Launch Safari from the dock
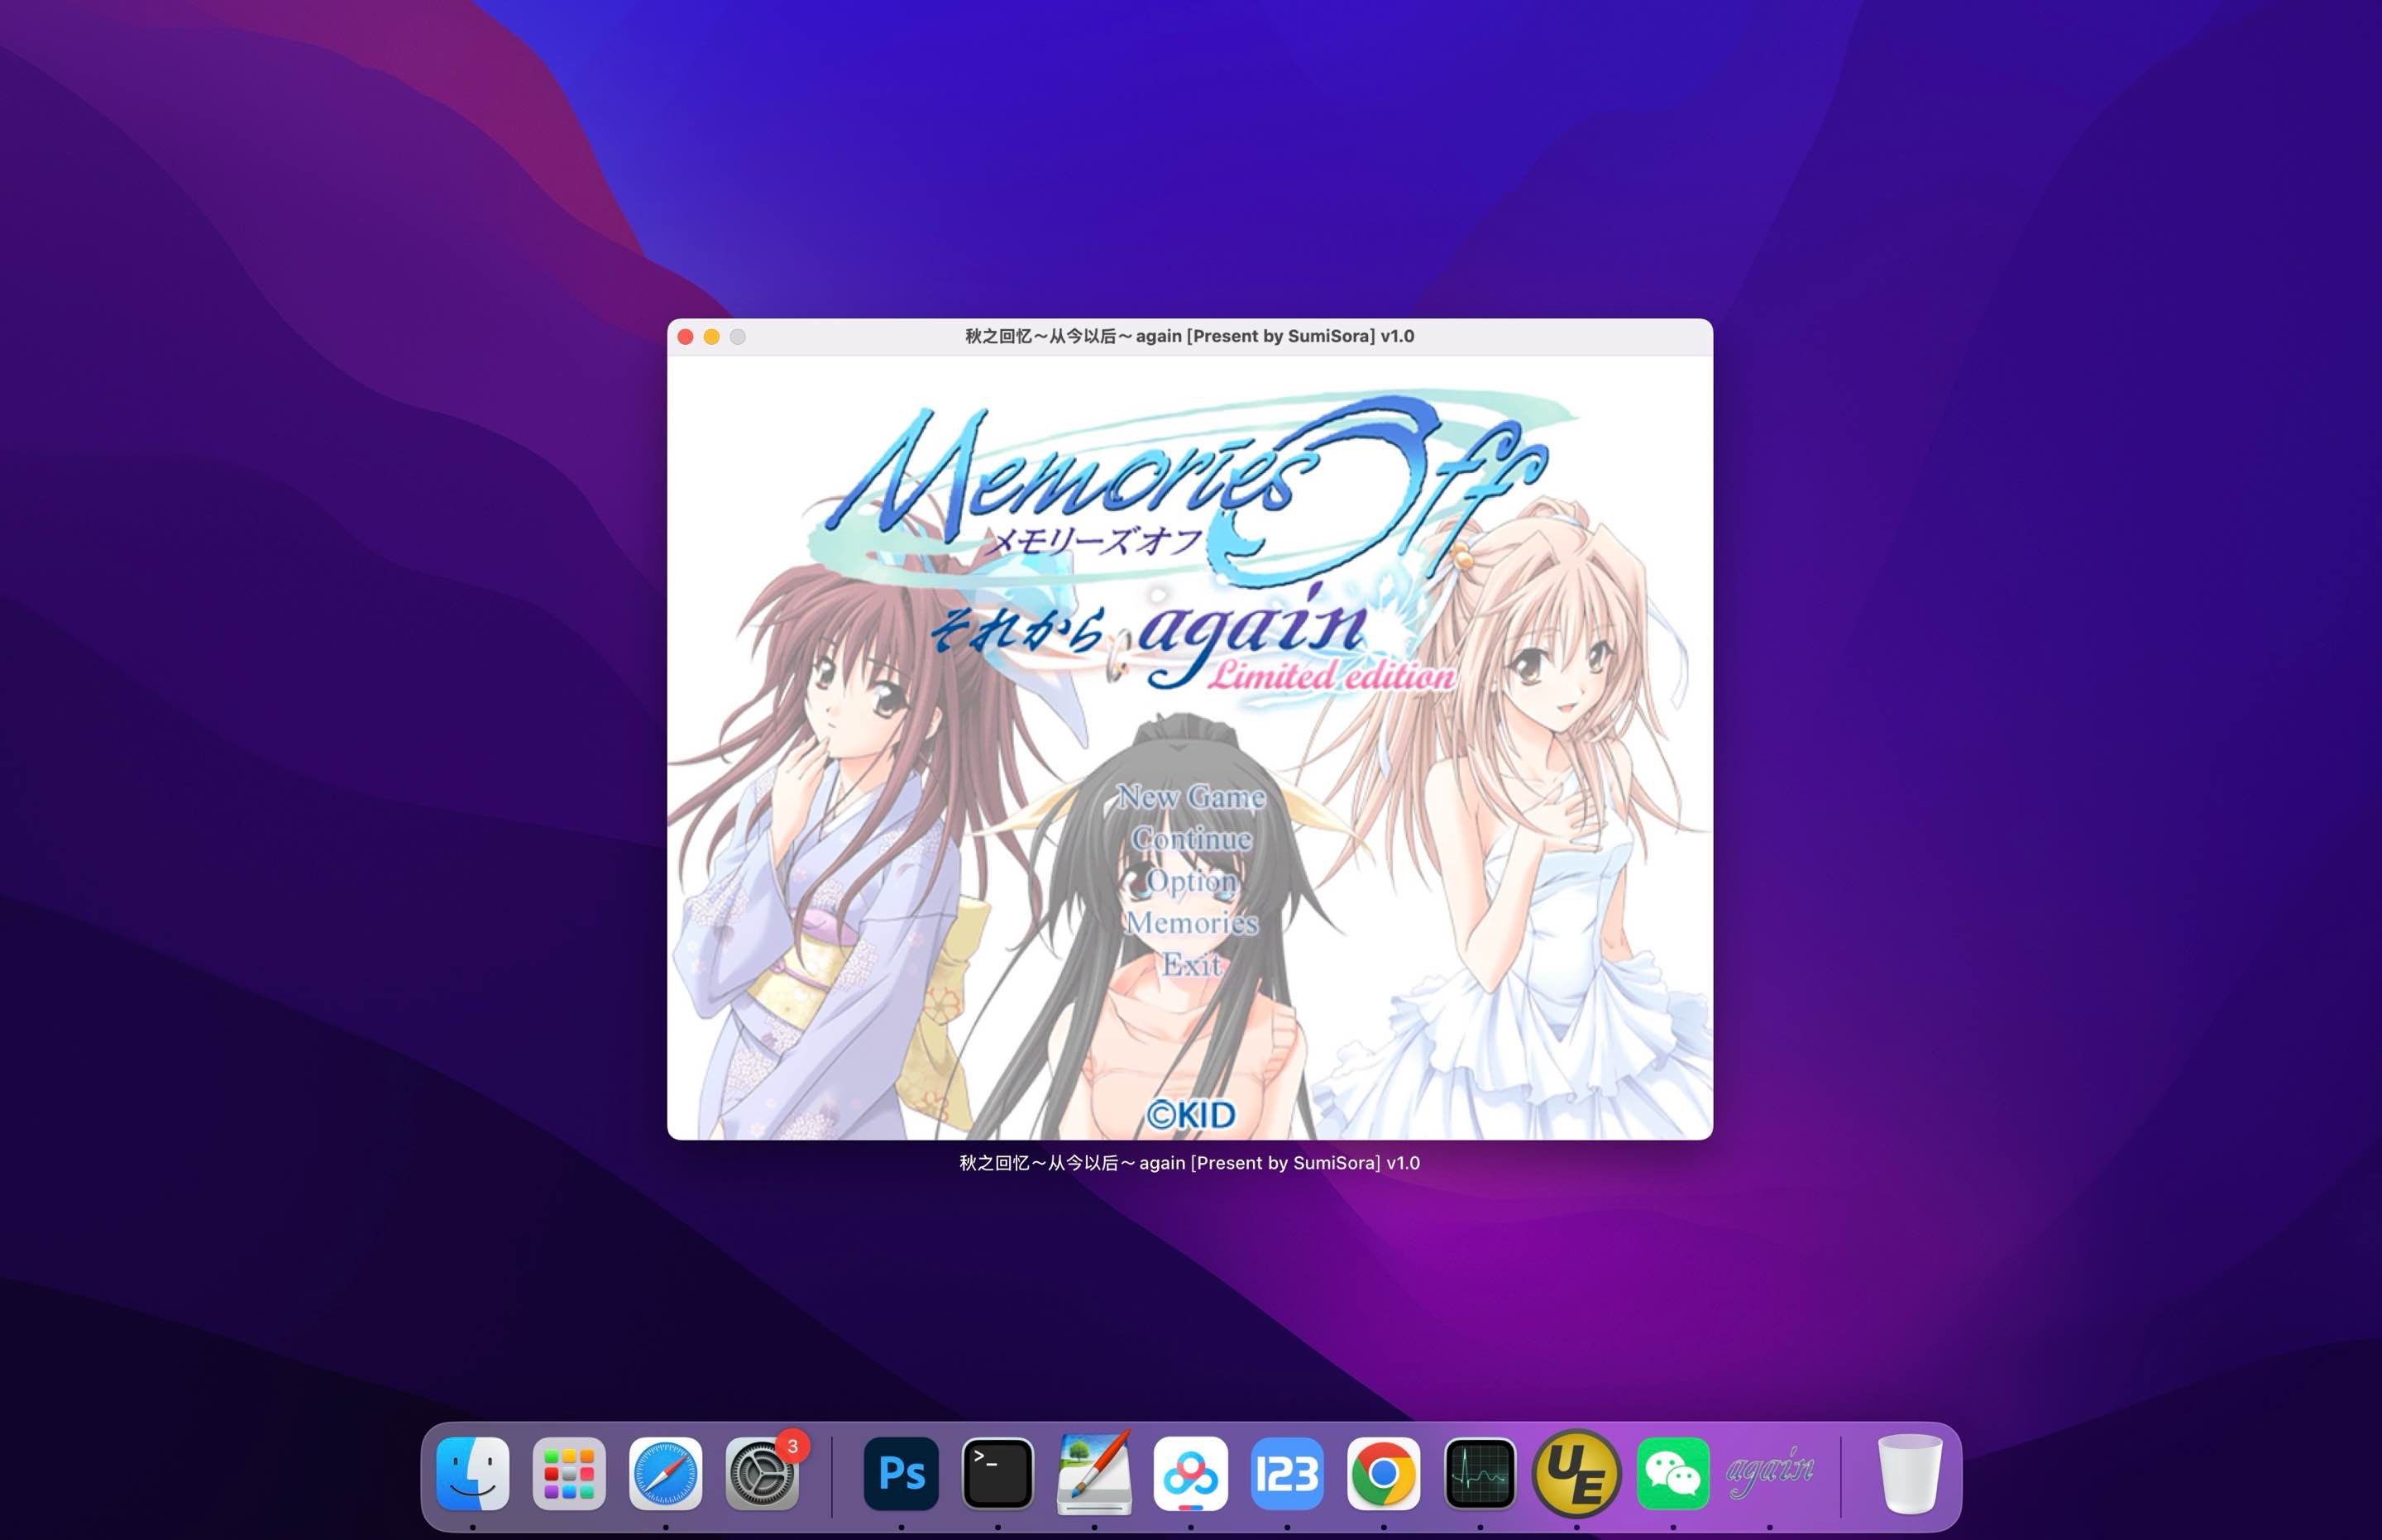2382x1540 pixels. tap(665, 1474)
